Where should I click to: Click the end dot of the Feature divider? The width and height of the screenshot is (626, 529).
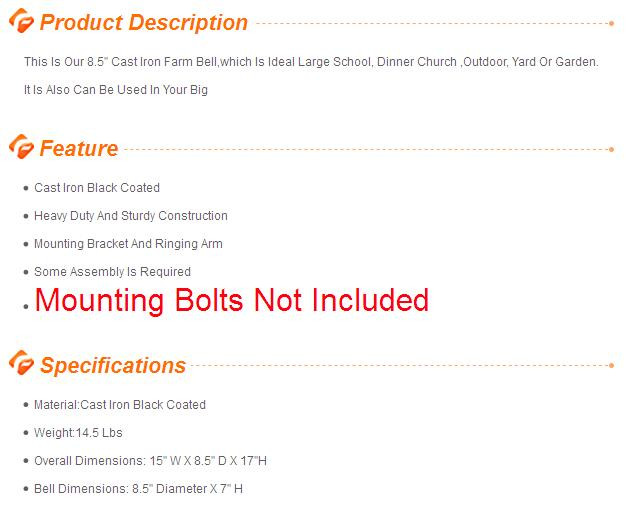click(x=611, y=149)
